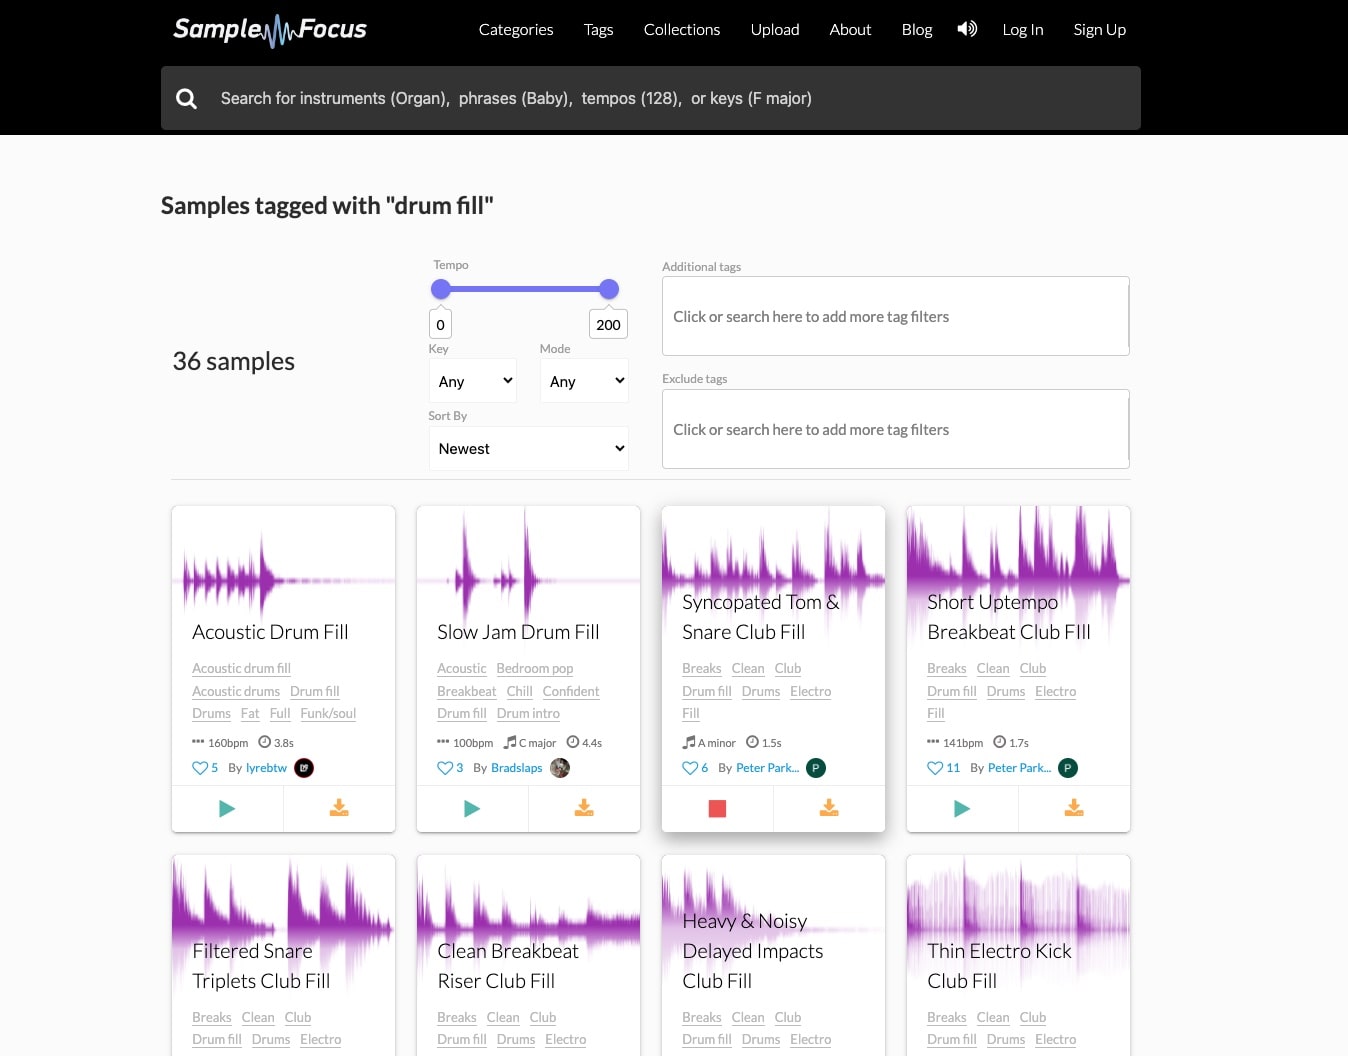The height and width of the screenshot is (1056, 1348).
Task: Download Short Uptempo Breakbeat Club Fill
Action: coord(1074,809)
